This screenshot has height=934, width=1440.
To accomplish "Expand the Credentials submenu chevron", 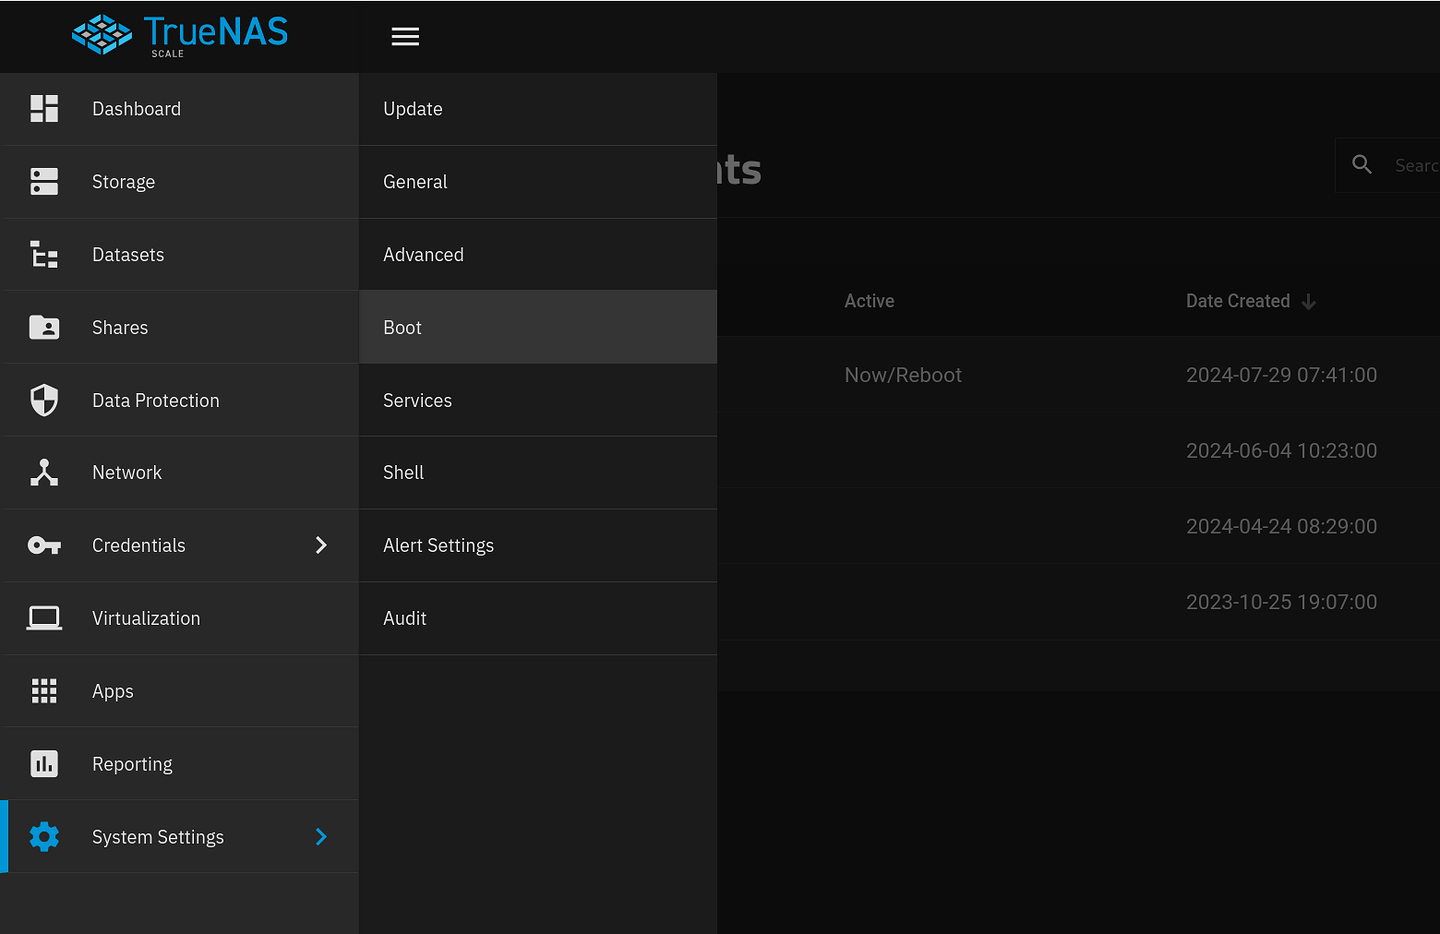I will point(320,545).
